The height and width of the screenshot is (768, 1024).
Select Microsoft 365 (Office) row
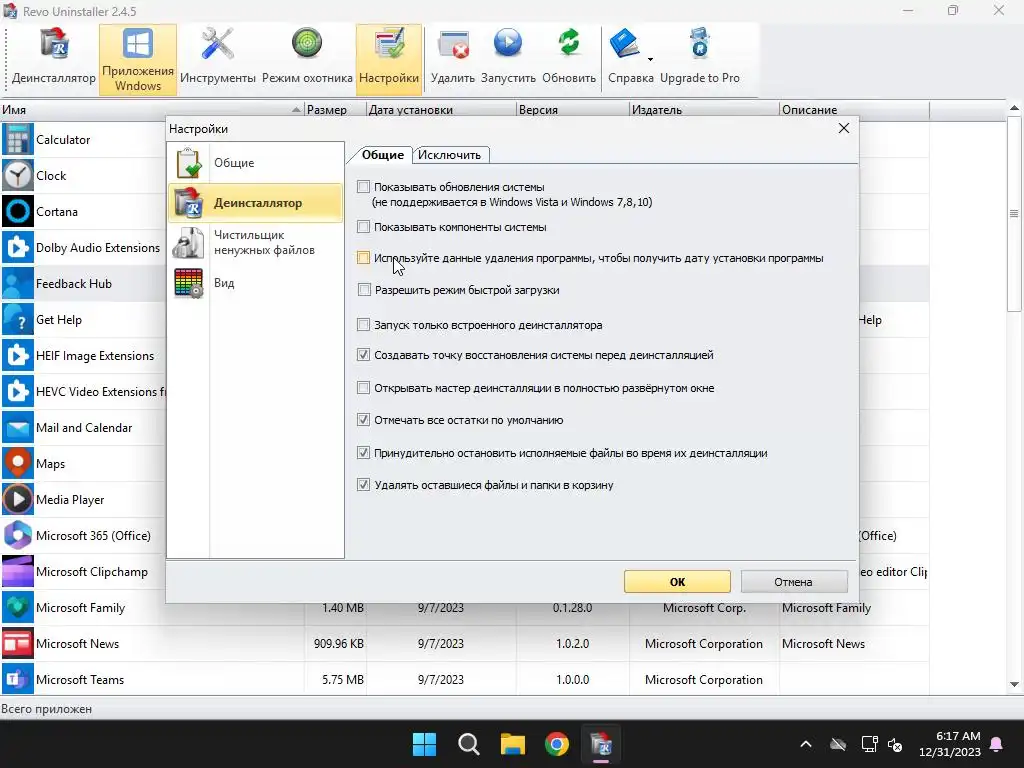[x=83, y=536]
